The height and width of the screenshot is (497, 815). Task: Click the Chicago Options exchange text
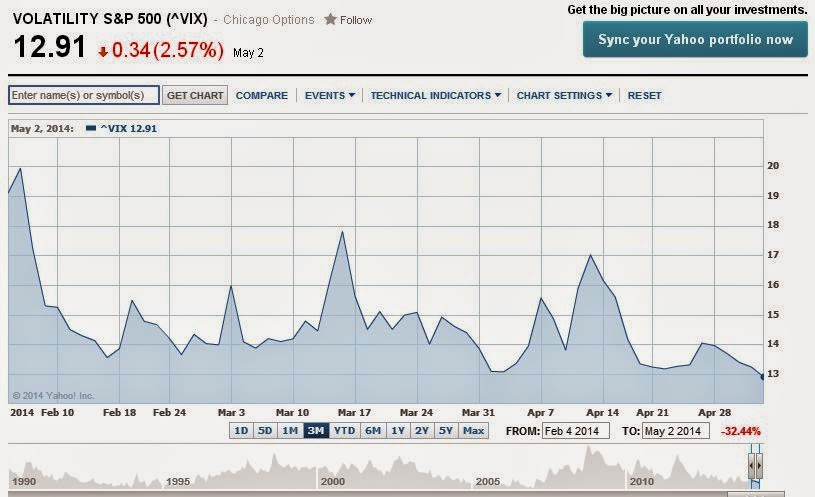(x=269, y=20)
